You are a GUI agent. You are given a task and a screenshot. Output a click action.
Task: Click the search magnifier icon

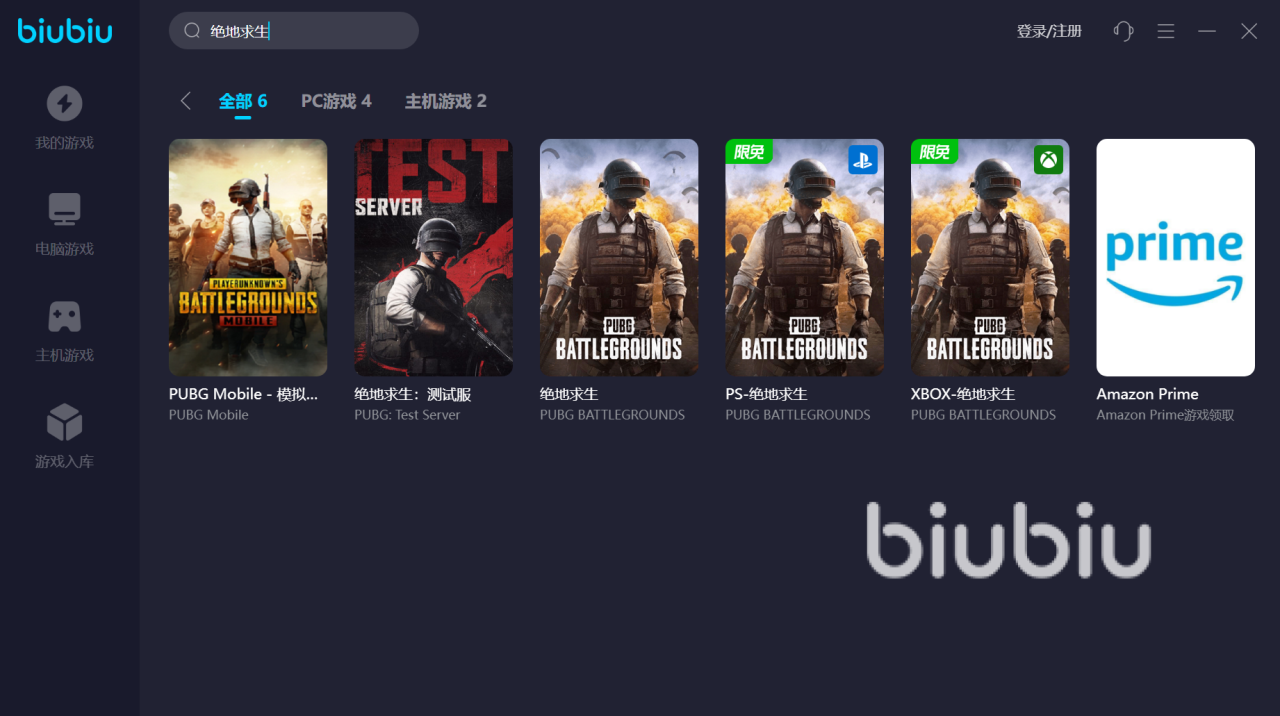tap(192, 31)
